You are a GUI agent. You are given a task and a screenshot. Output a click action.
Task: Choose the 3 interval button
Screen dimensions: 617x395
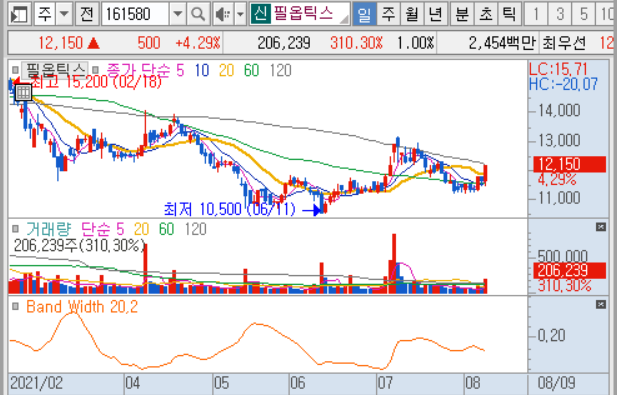pos(560,14)
